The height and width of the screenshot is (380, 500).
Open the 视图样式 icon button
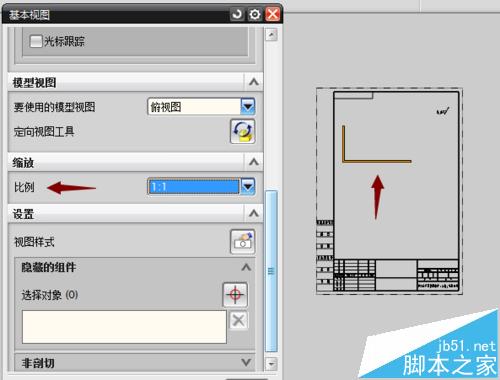(x=243, y=242)
